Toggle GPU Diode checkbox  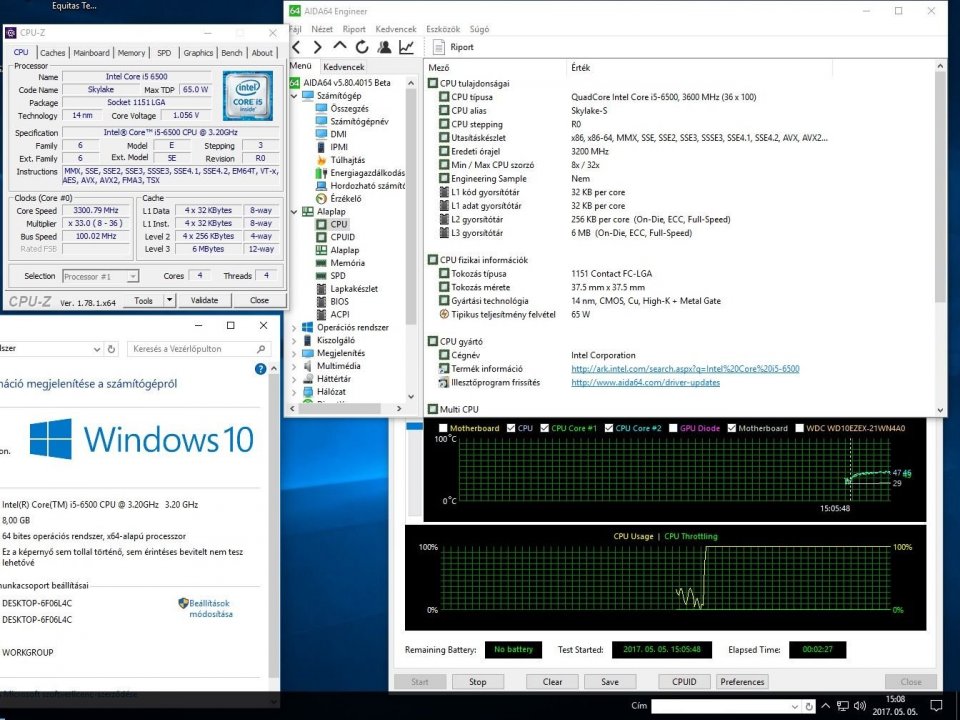pos(673,428)
